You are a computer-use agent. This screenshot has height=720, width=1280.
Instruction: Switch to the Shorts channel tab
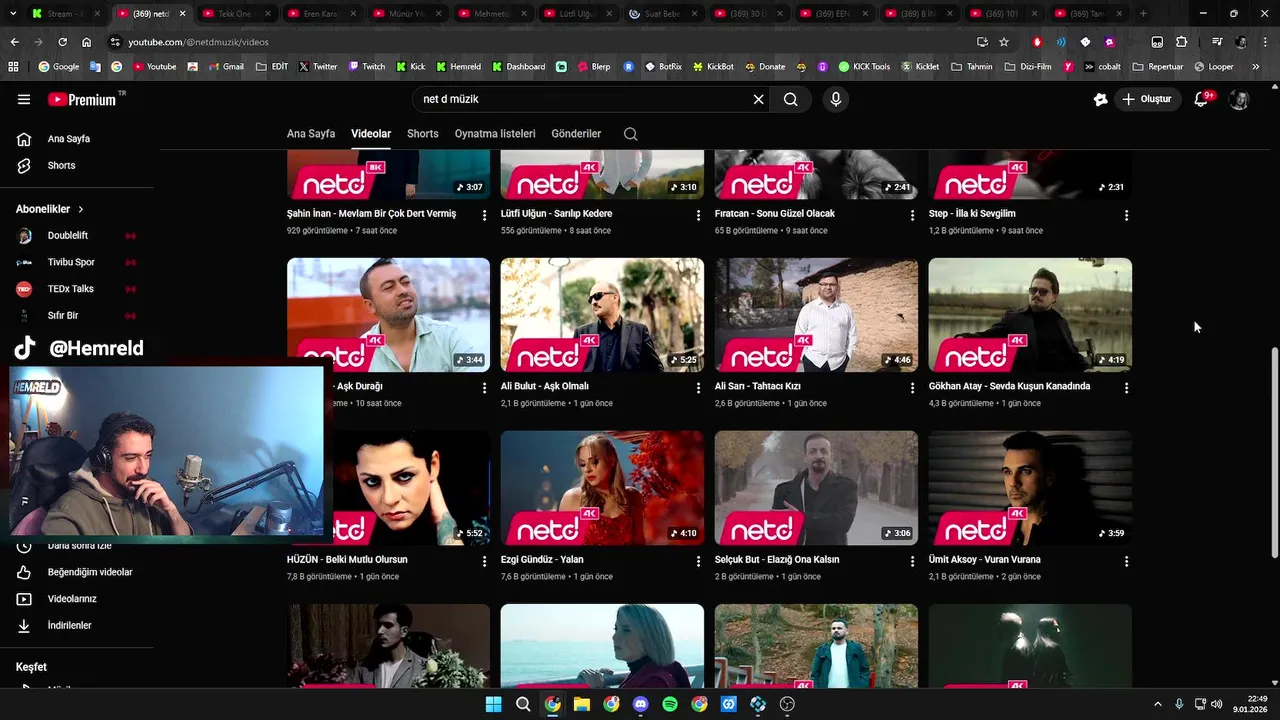(x=423, y=133)
